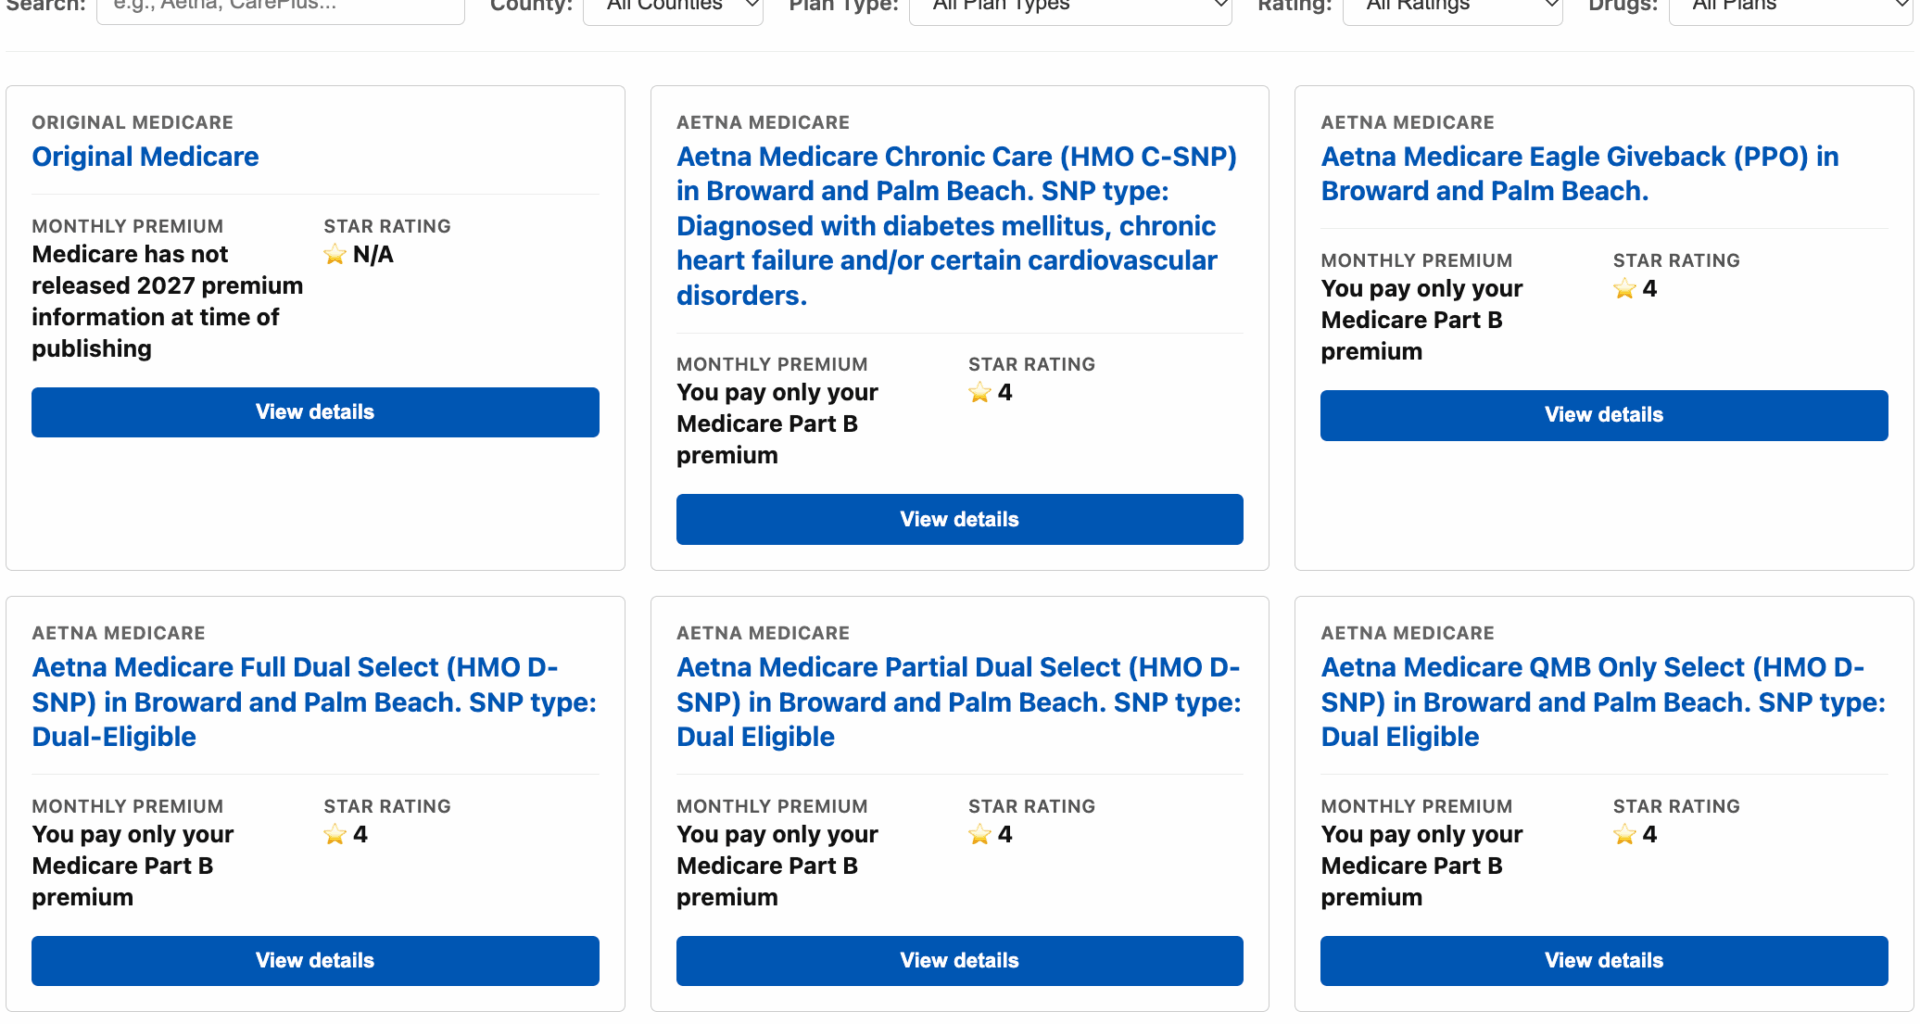This screenshot has height=1024, width=1920.
Task: View details for the QMB Only Select plan
Action: tap(1604, 961)
